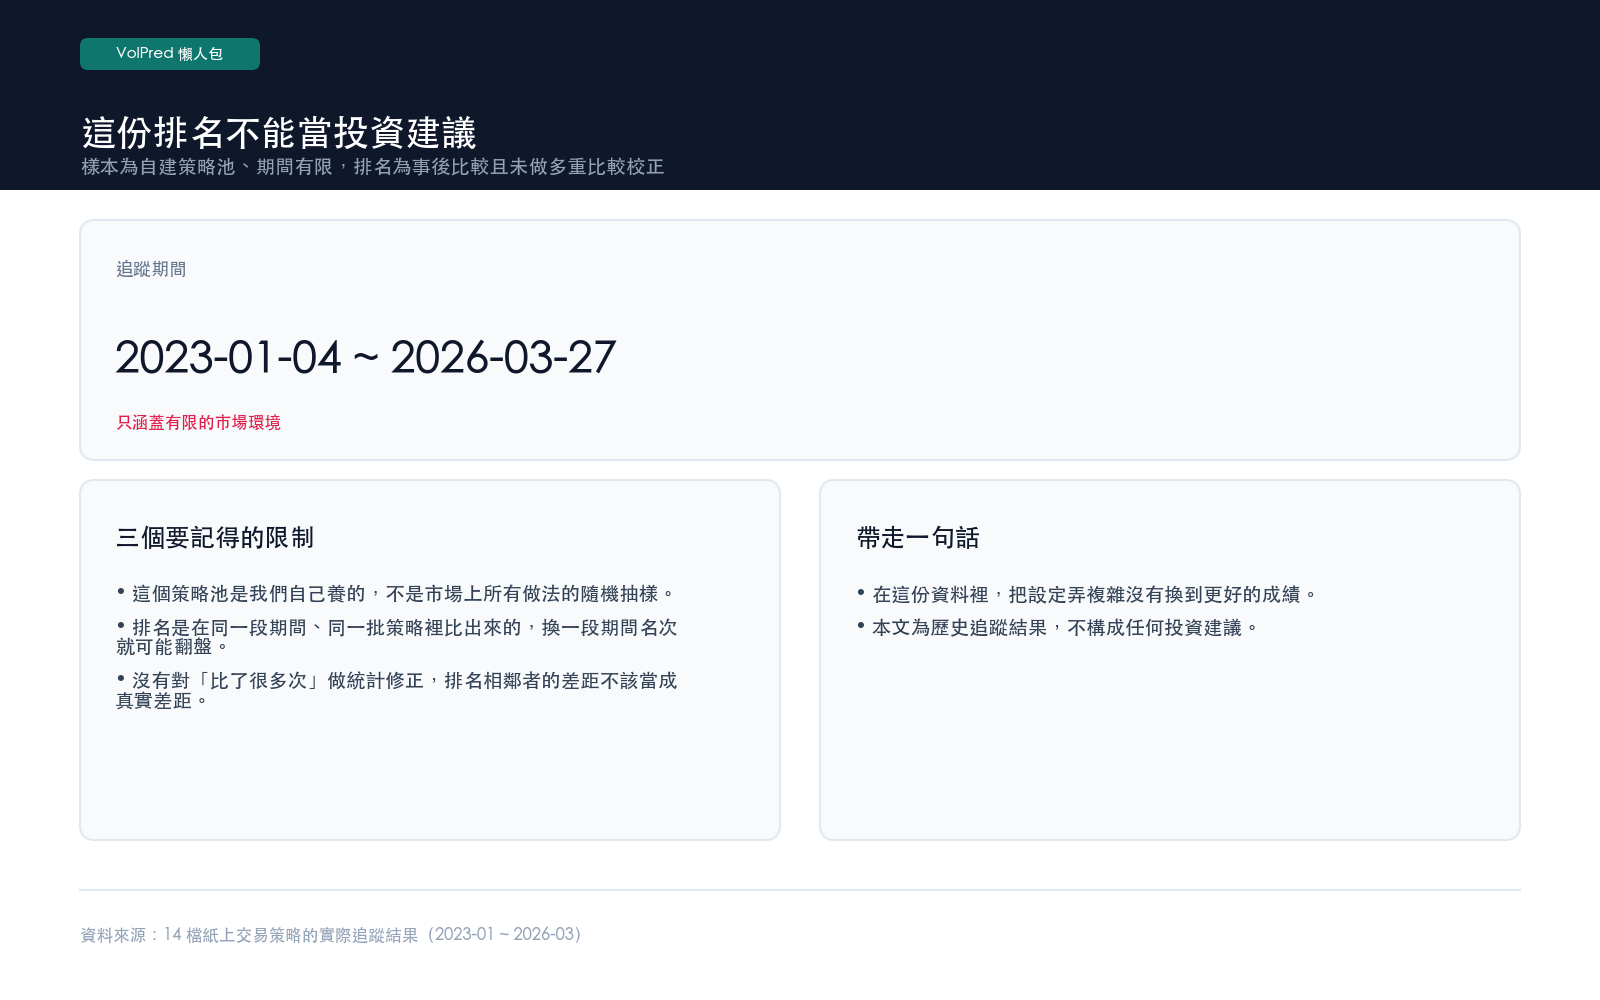Viewport: 1600px width, 1000px height.
Task: Click the date range 2023-01-04 ~ 2026-03-27
Action: [x=365, y=358]
